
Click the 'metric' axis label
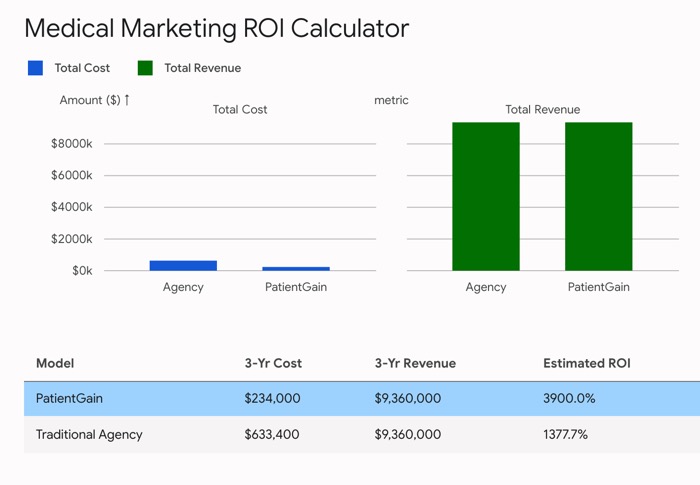391,100
